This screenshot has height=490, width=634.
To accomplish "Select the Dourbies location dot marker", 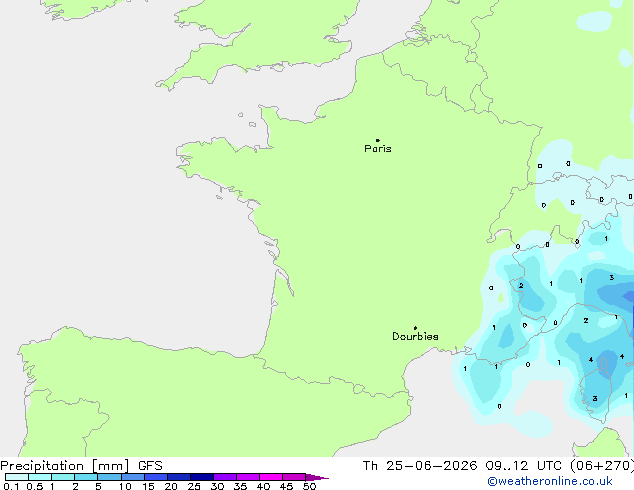I will coord(415,328).
